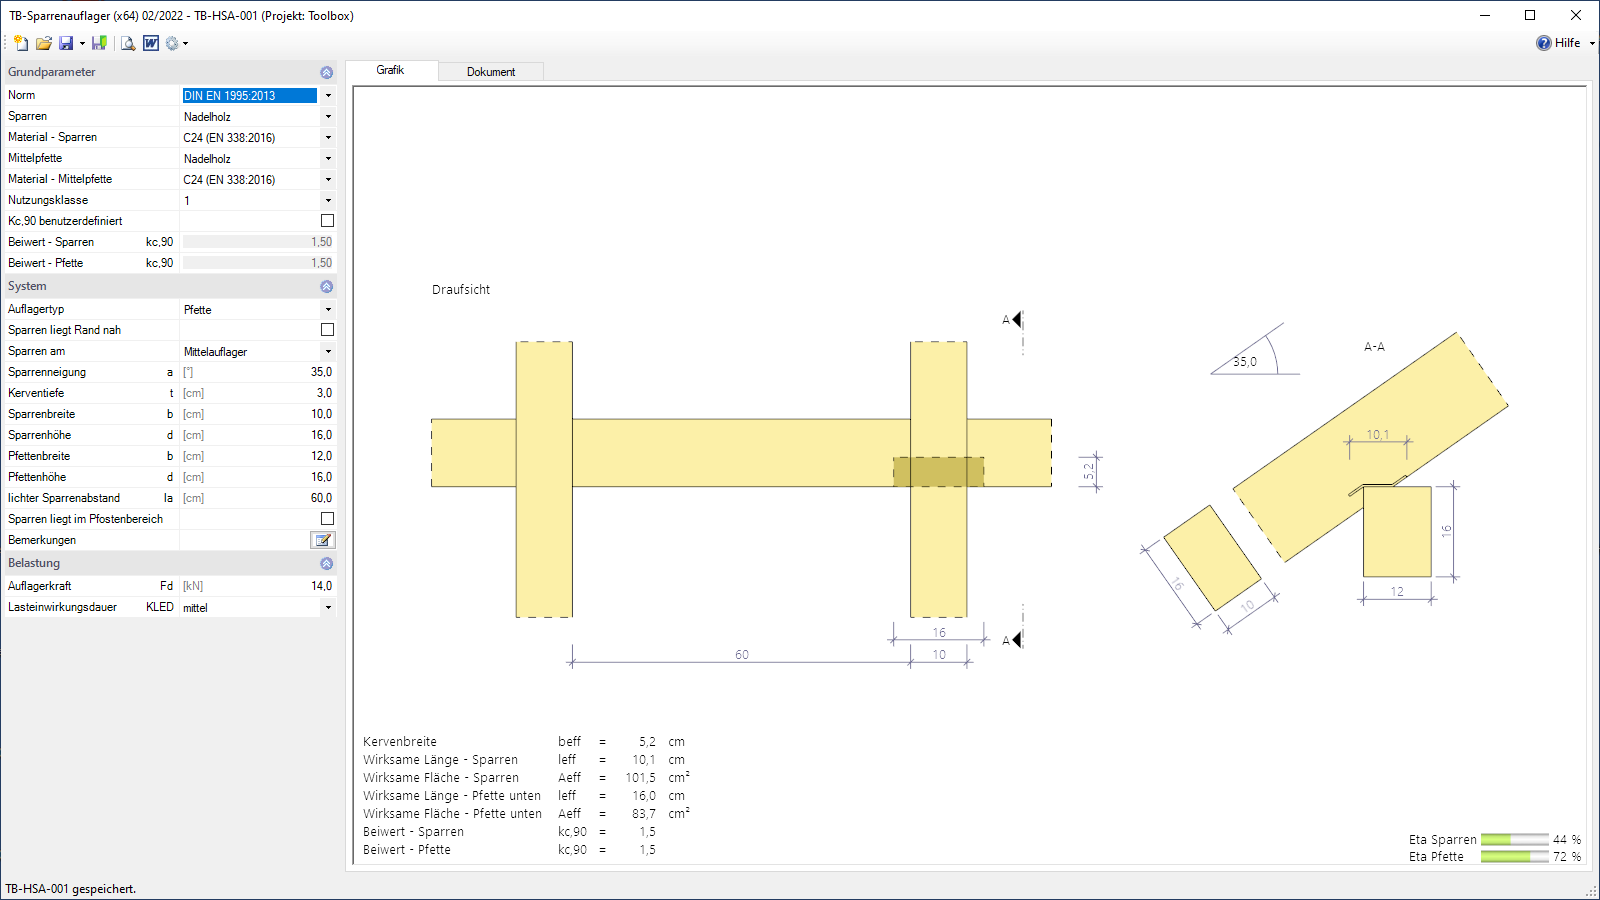Open the Material - Sparren dropdown
The height and width of the screenshot is (900, 1600).
click(x=328, y=138)
